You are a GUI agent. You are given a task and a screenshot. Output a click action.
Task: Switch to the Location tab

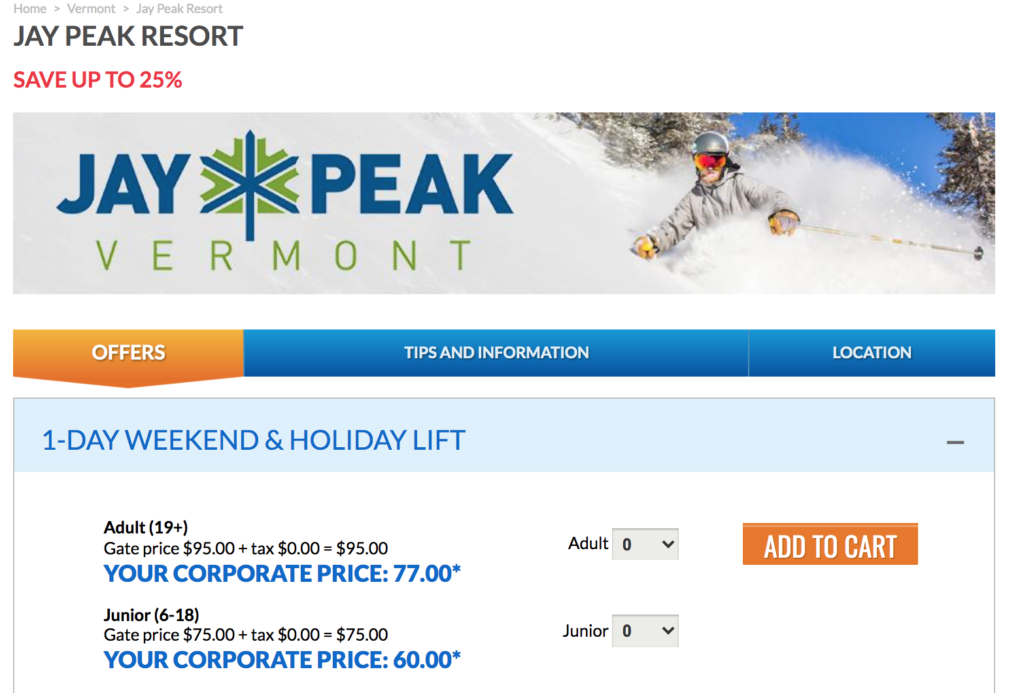click(871, 352)
